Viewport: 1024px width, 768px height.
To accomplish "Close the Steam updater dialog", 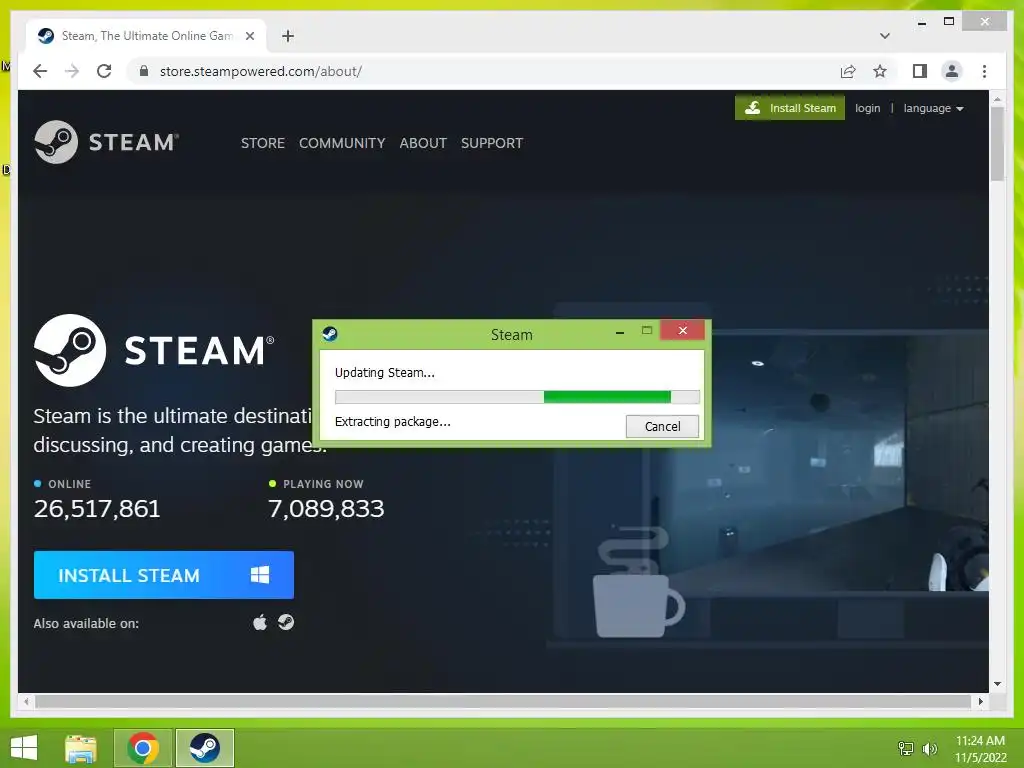I will click(682, 330).
